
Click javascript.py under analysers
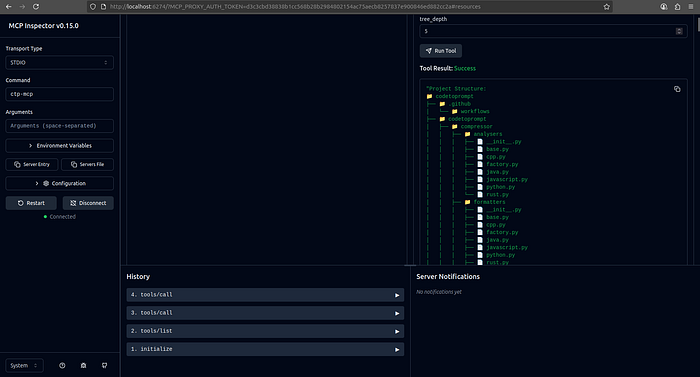(502, 180)
